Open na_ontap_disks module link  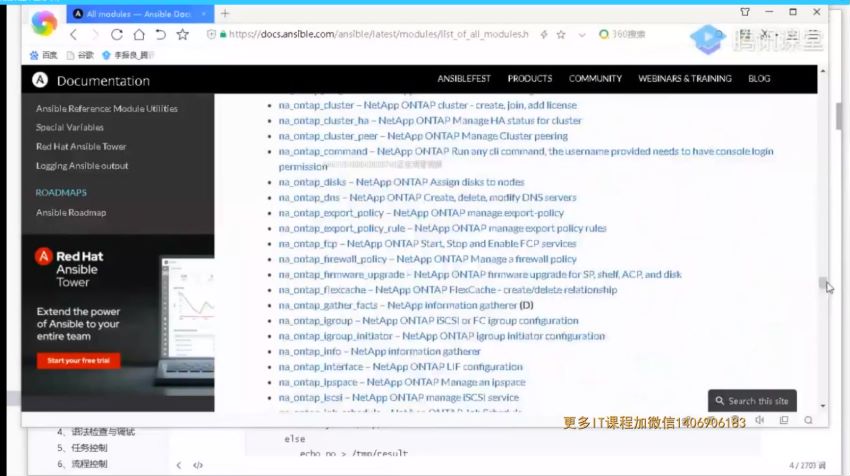point(401,182)
